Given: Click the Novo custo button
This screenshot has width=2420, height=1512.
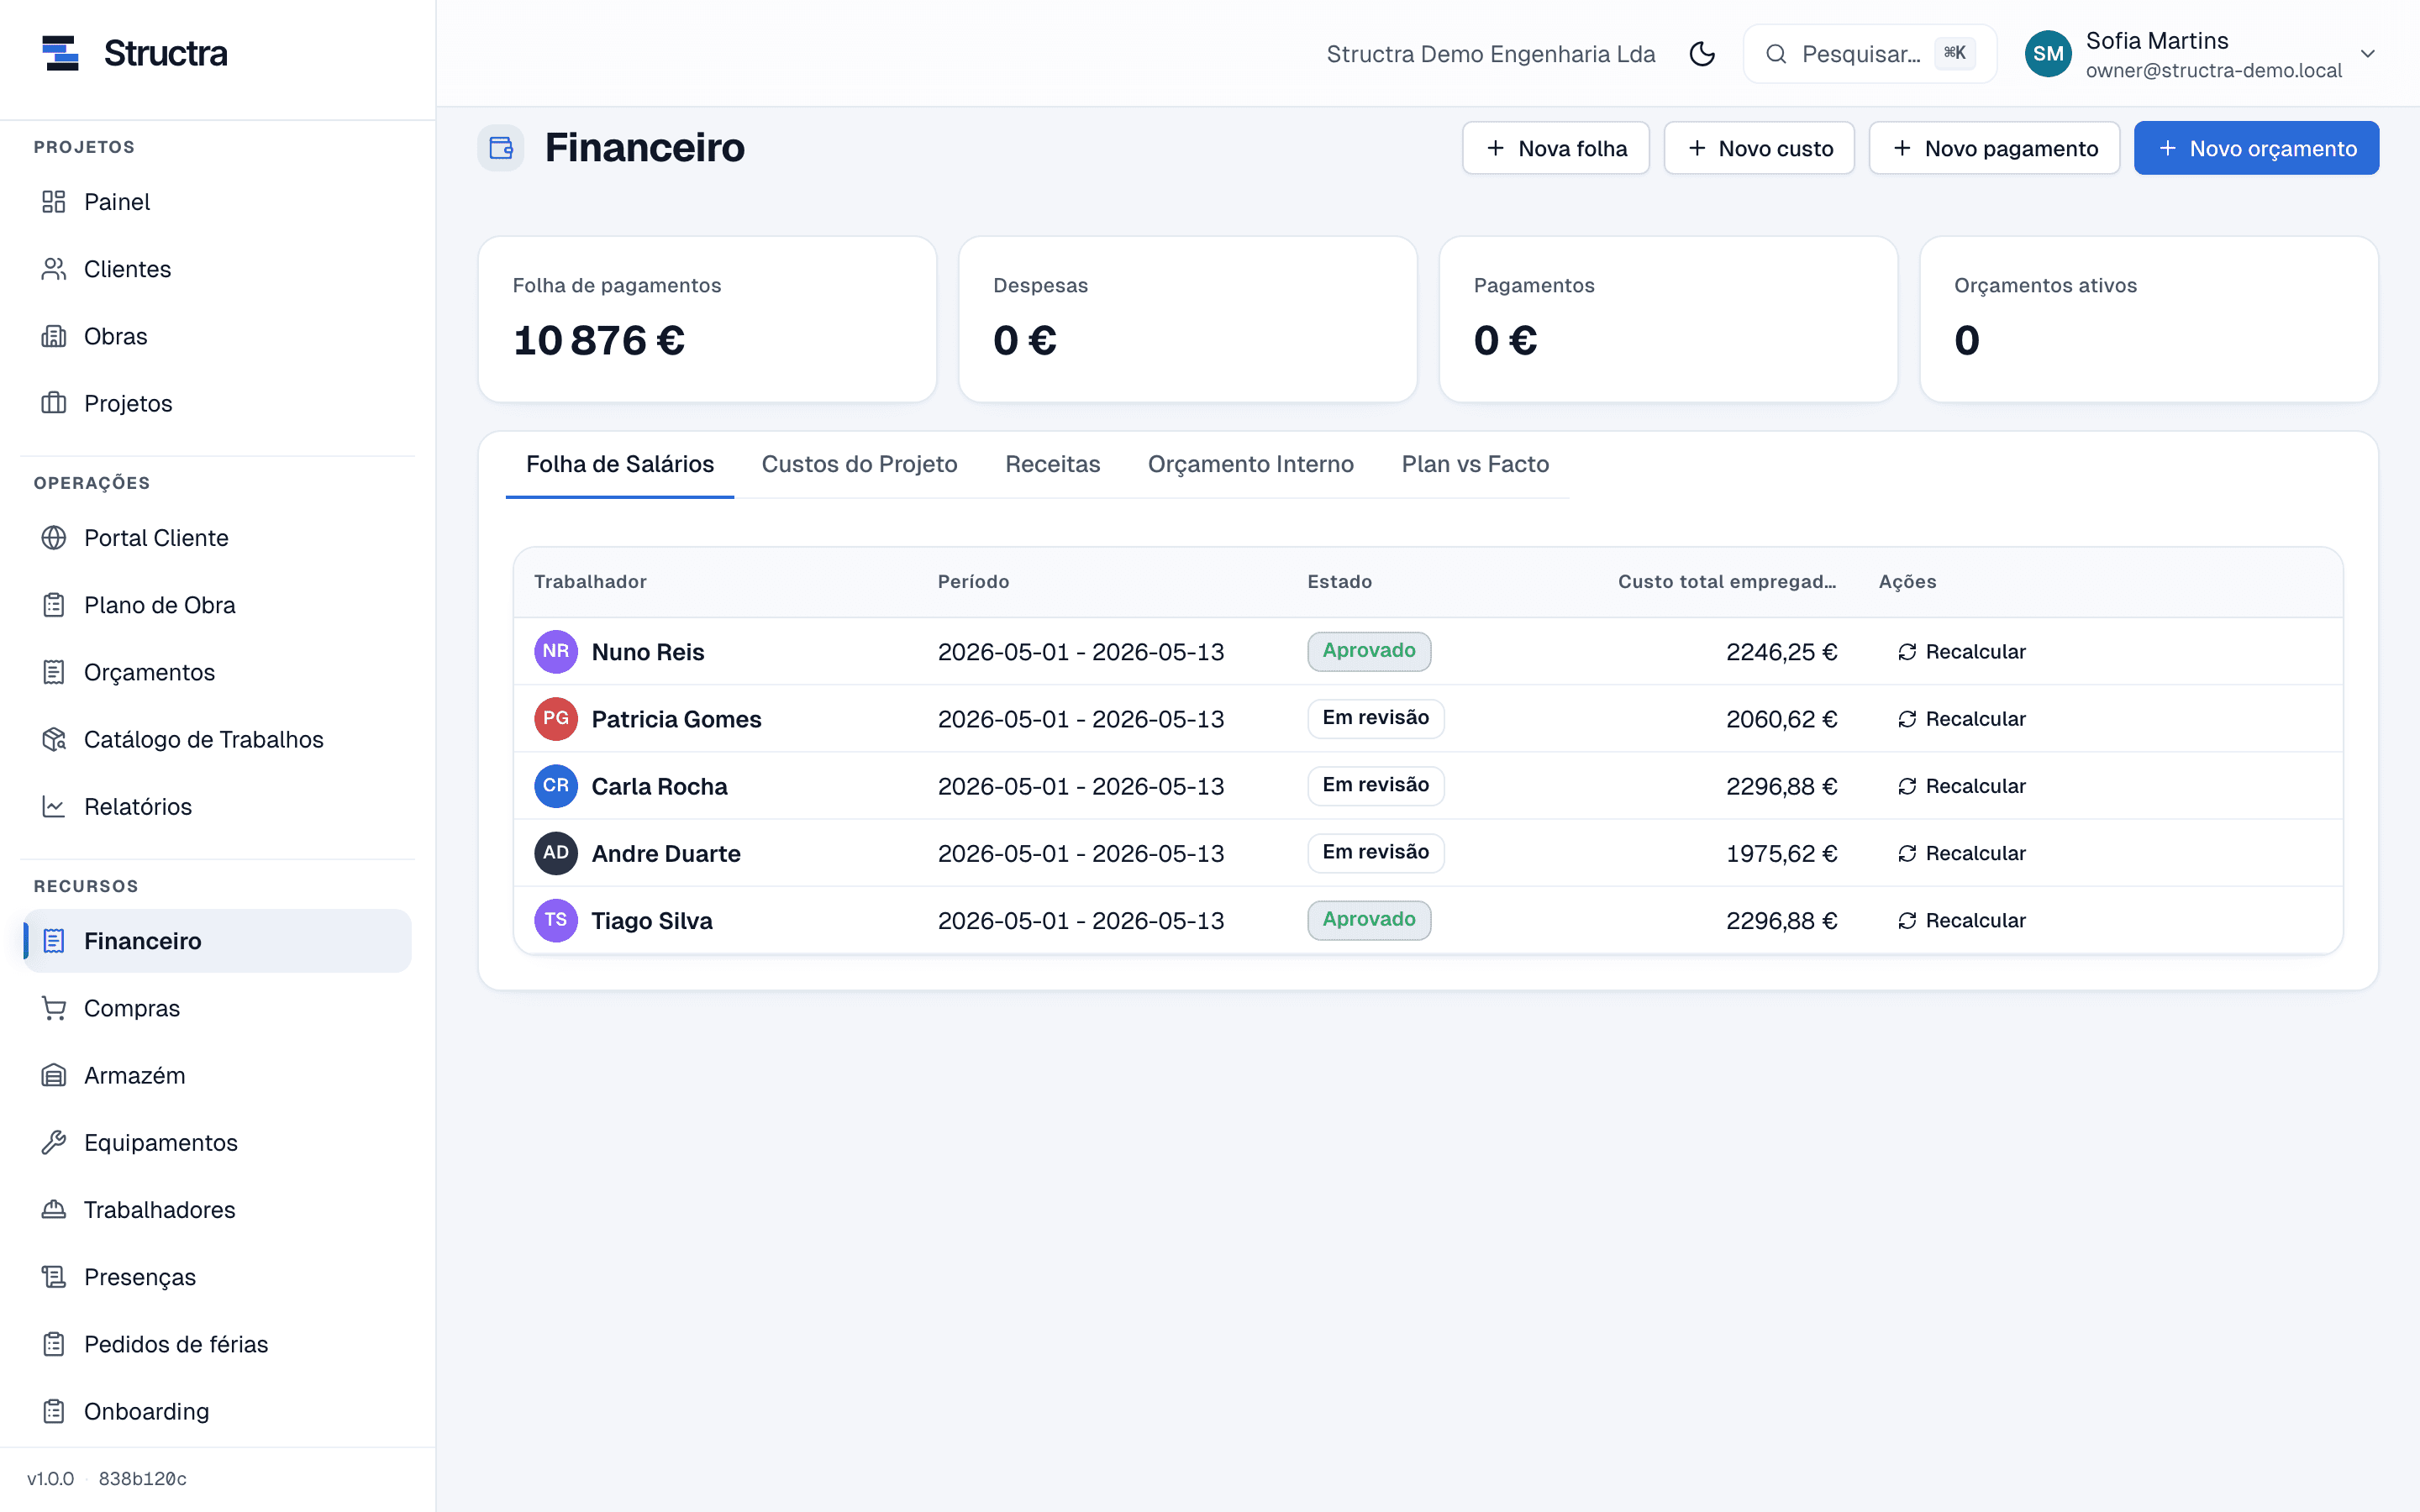Looking at the screenshot, I should pyautogui.click(x=1760, y=148).
